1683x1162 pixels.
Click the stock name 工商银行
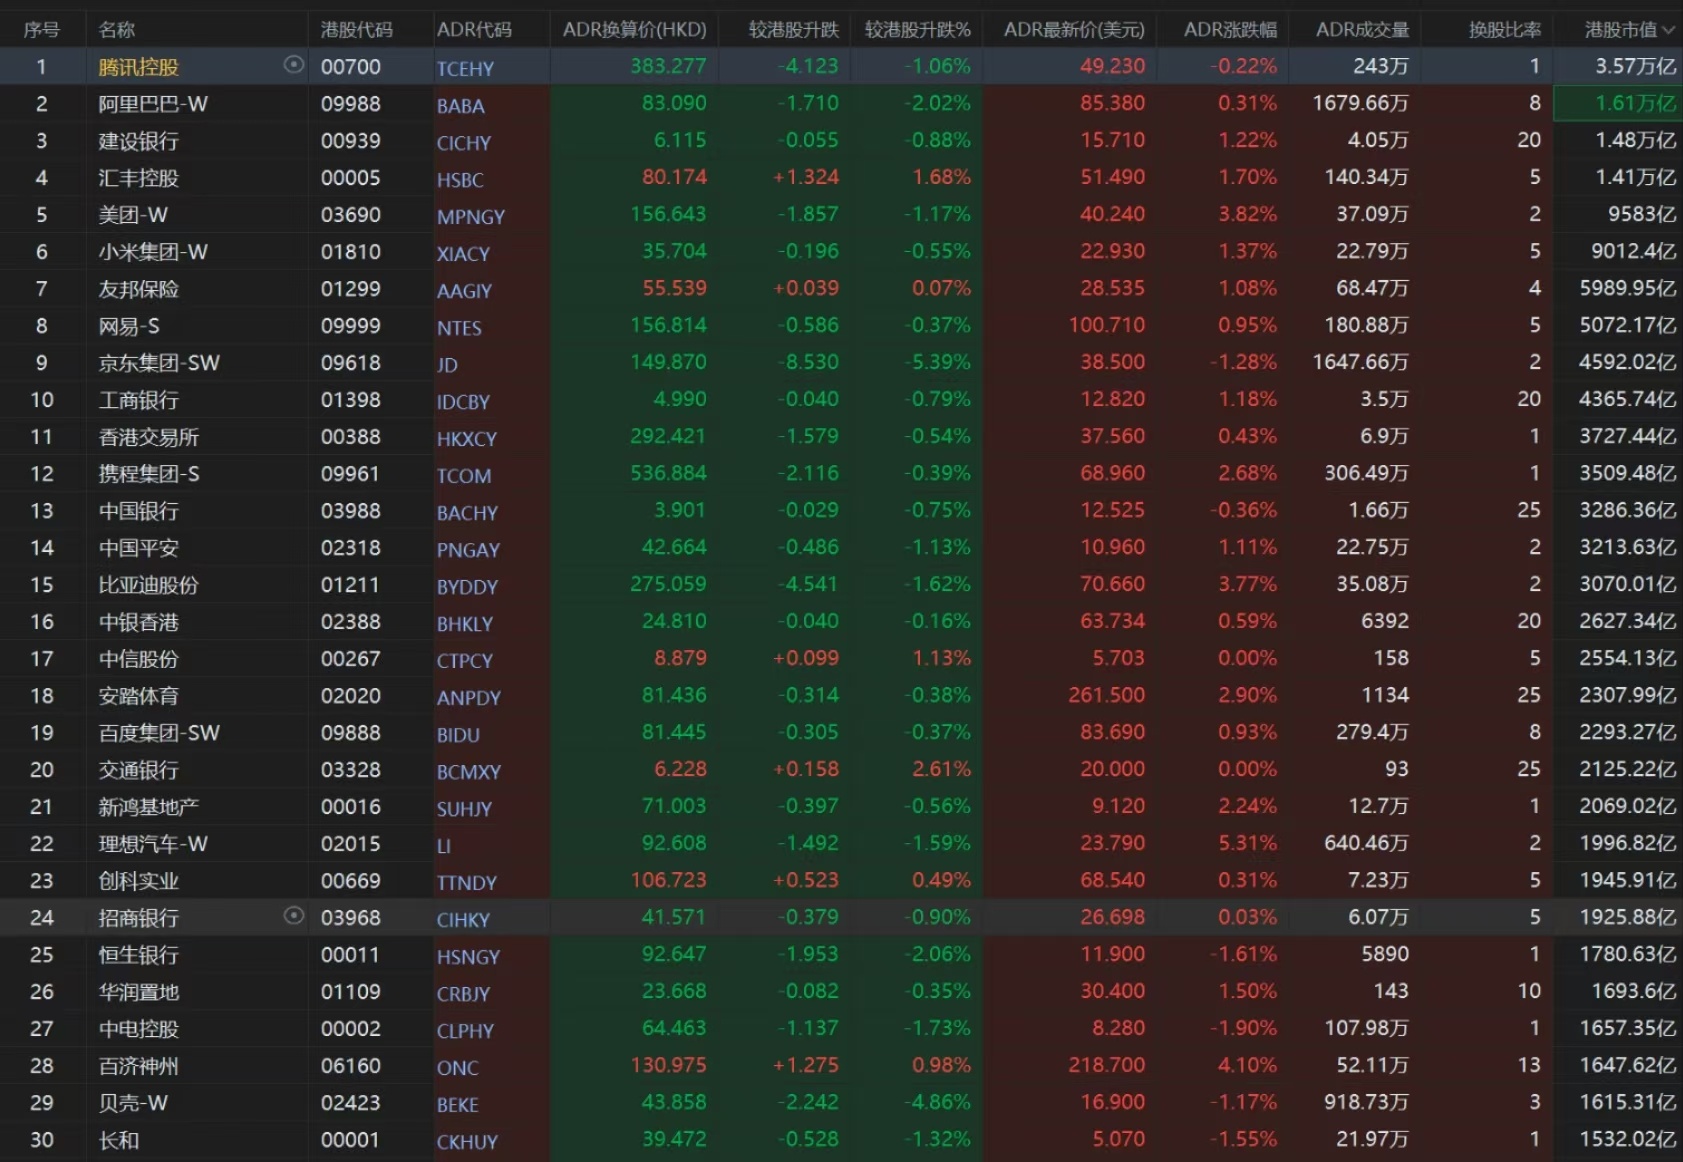(x=139, y=400)
